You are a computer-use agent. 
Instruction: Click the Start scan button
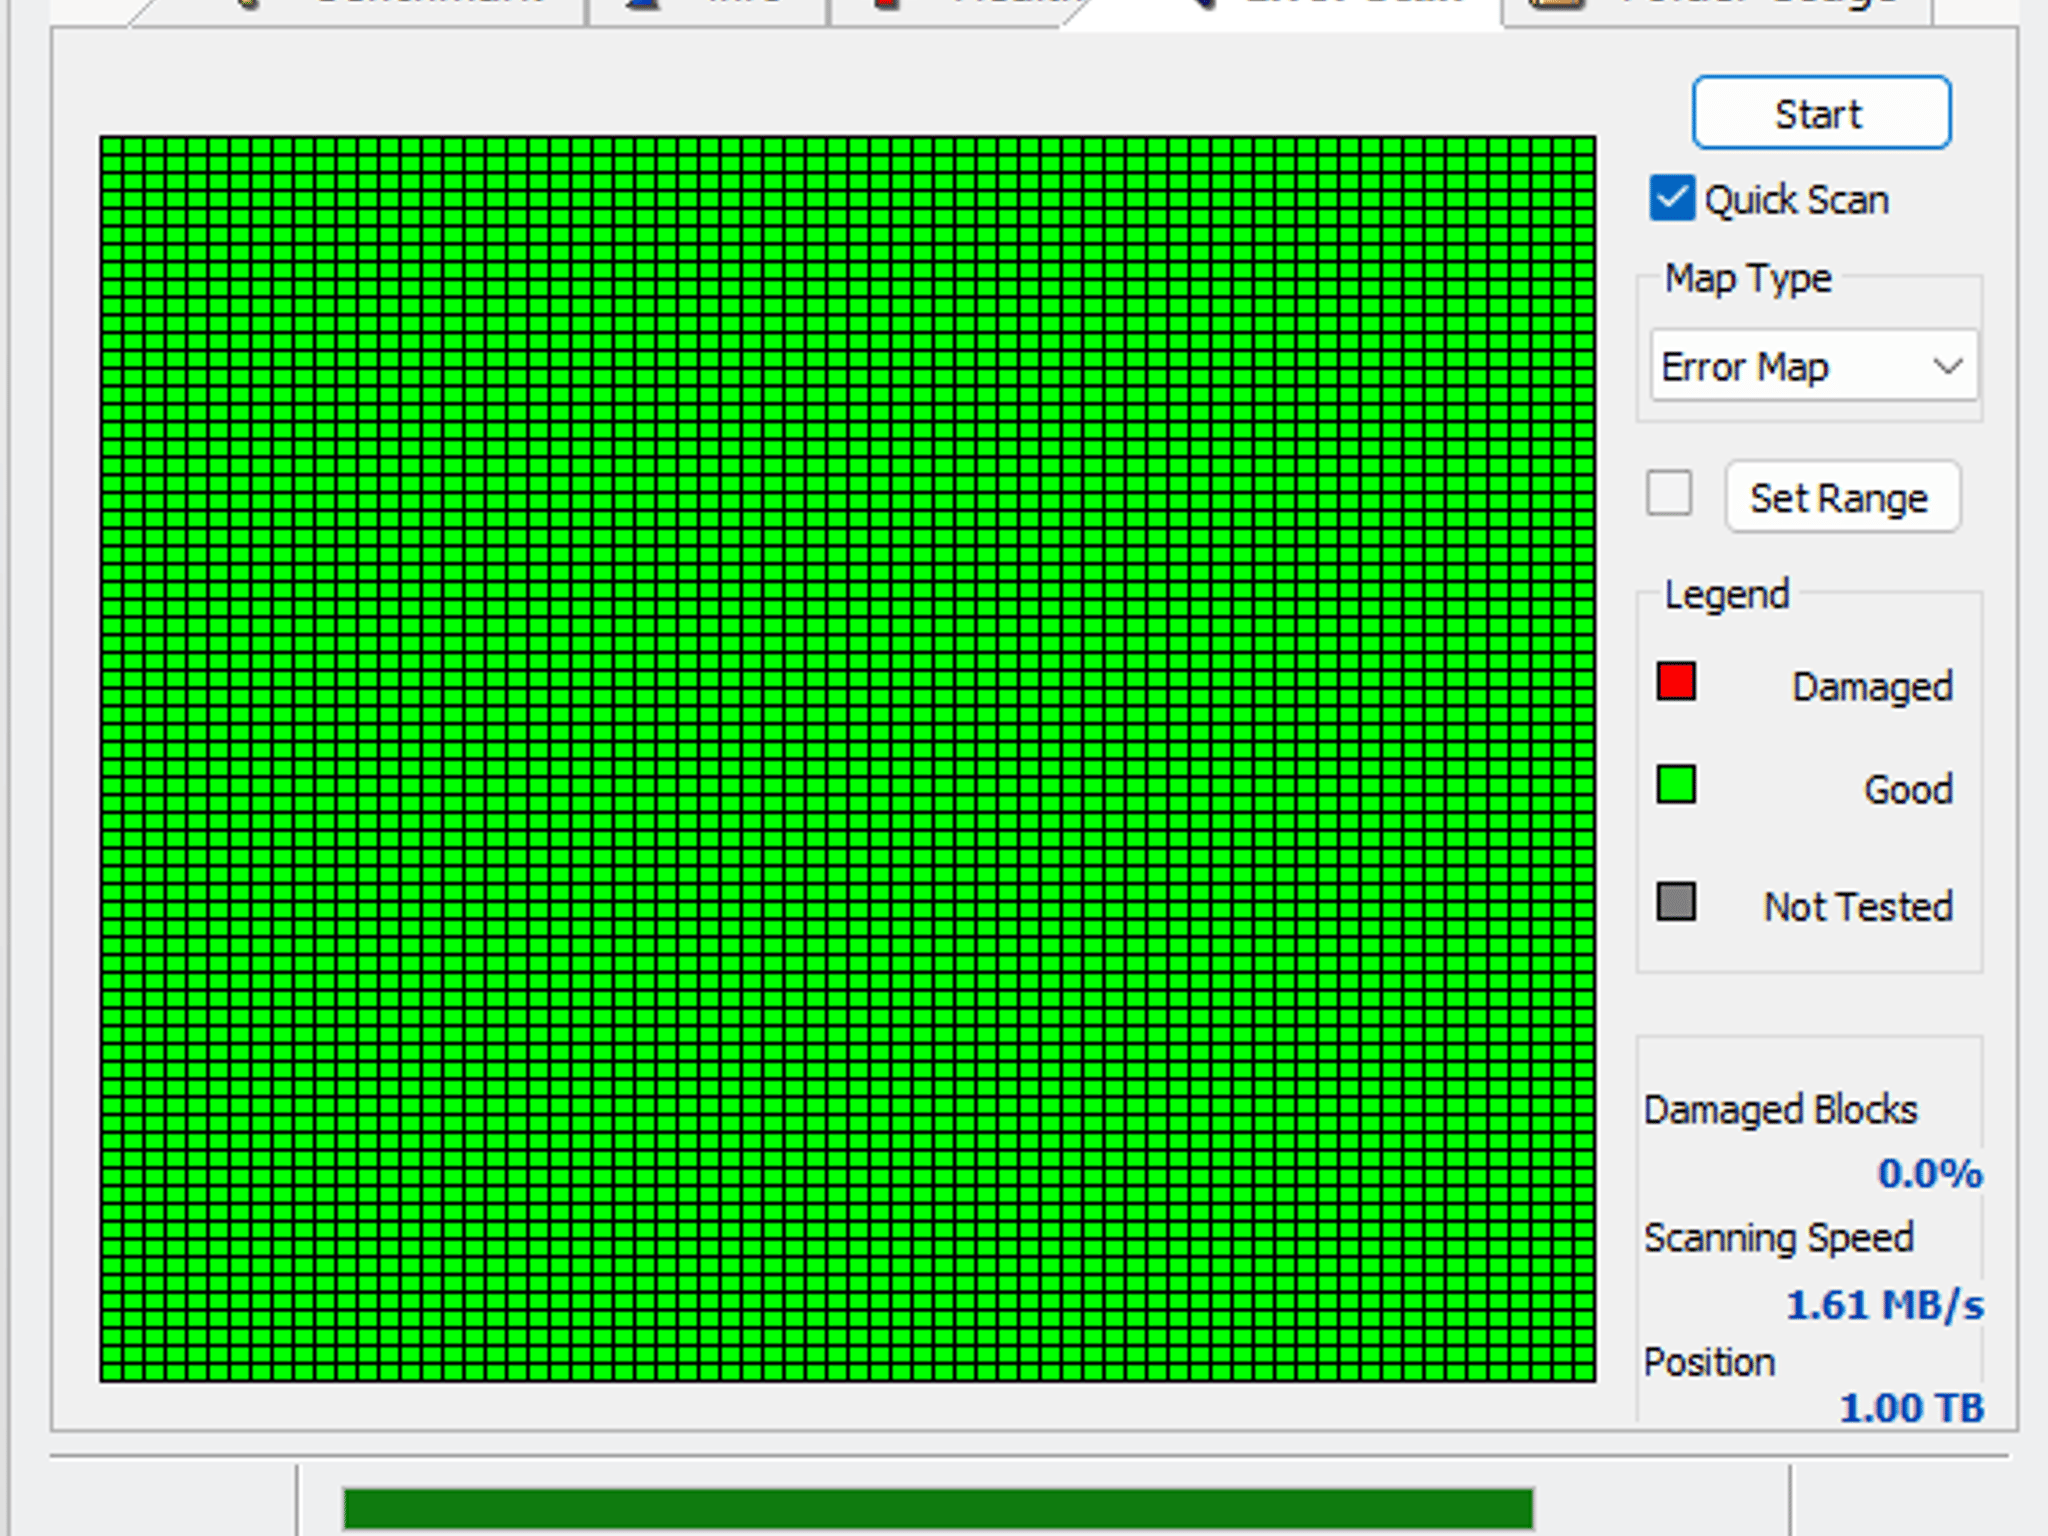(x=1821, y=113)
